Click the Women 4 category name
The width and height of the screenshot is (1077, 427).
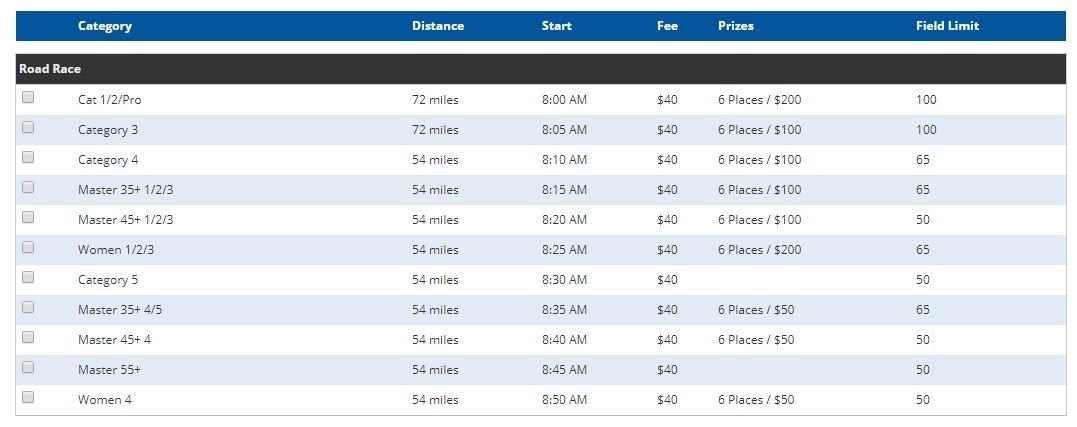[x=104, y=400]
